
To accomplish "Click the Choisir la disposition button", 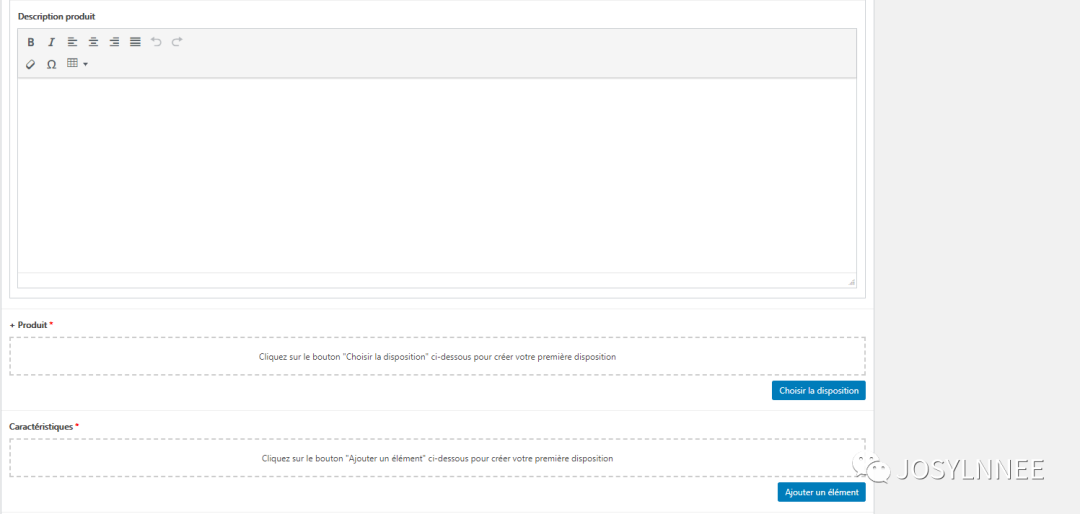I will point(818,391).
